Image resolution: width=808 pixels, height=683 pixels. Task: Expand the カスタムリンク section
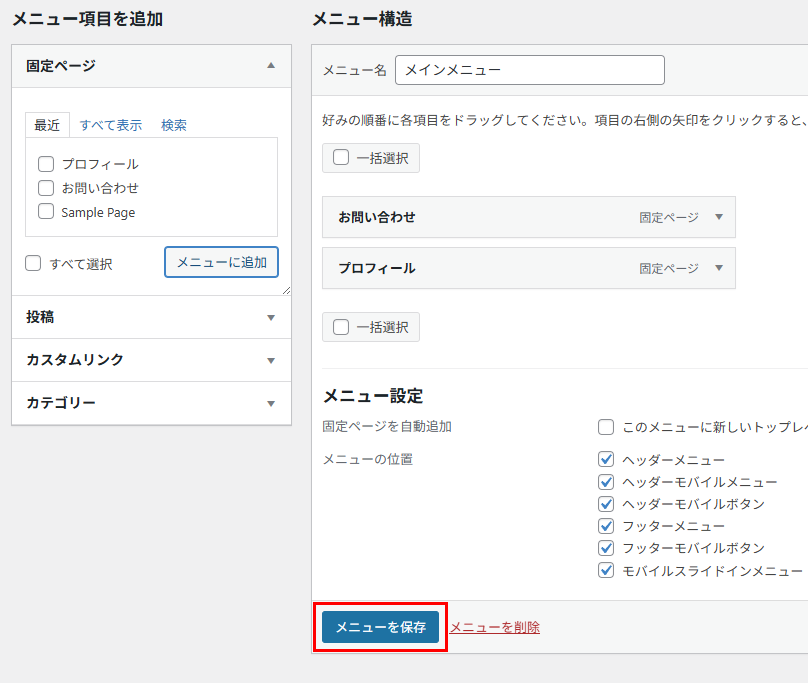pyautogui.click(x=270, y=361)
